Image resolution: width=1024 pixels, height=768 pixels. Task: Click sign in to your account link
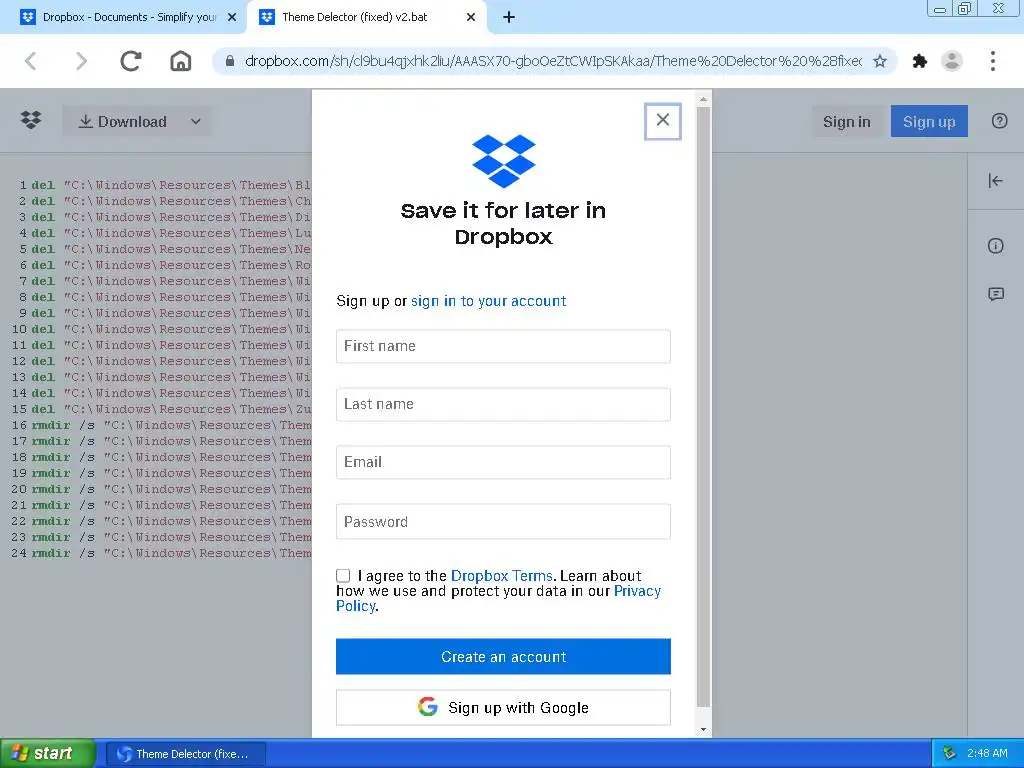(x=488, y=301)
